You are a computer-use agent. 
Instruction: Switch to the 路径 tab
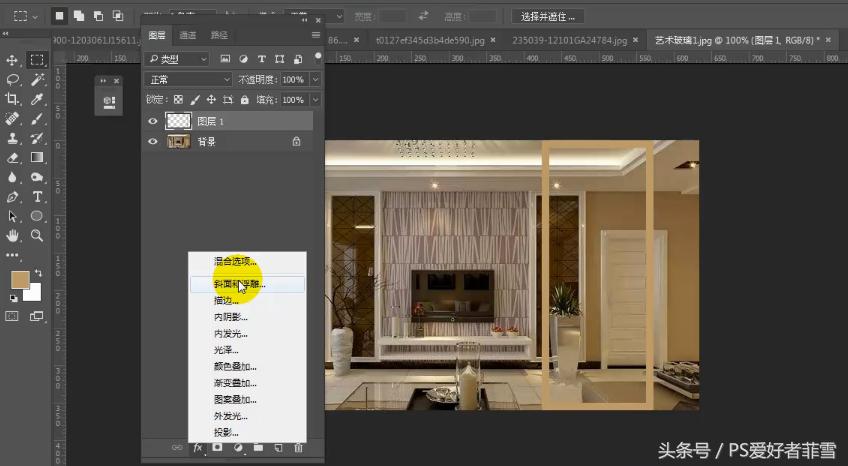(x=219, y=35)
